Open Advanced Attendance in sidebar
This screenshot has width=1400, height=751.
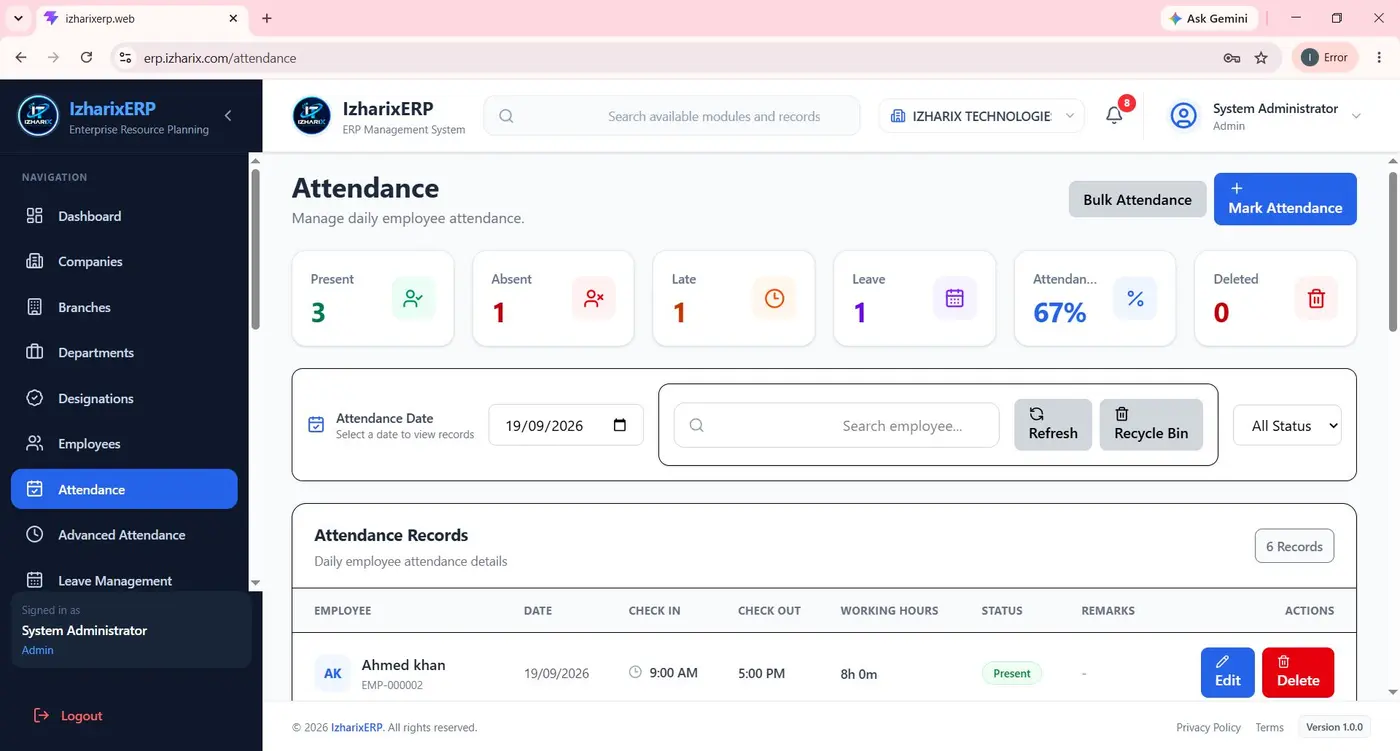[124, 535]
